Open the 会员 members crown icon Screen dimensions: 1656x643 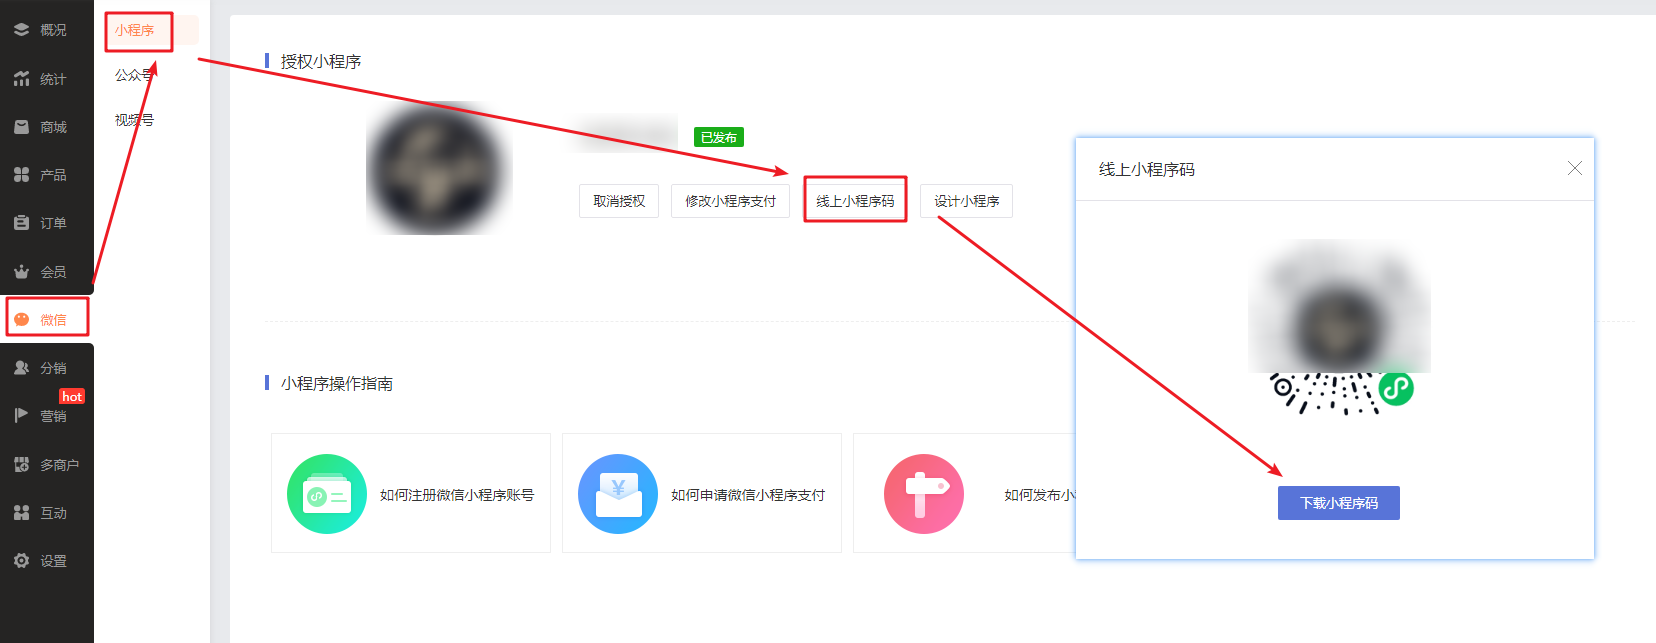click(21, 271)
